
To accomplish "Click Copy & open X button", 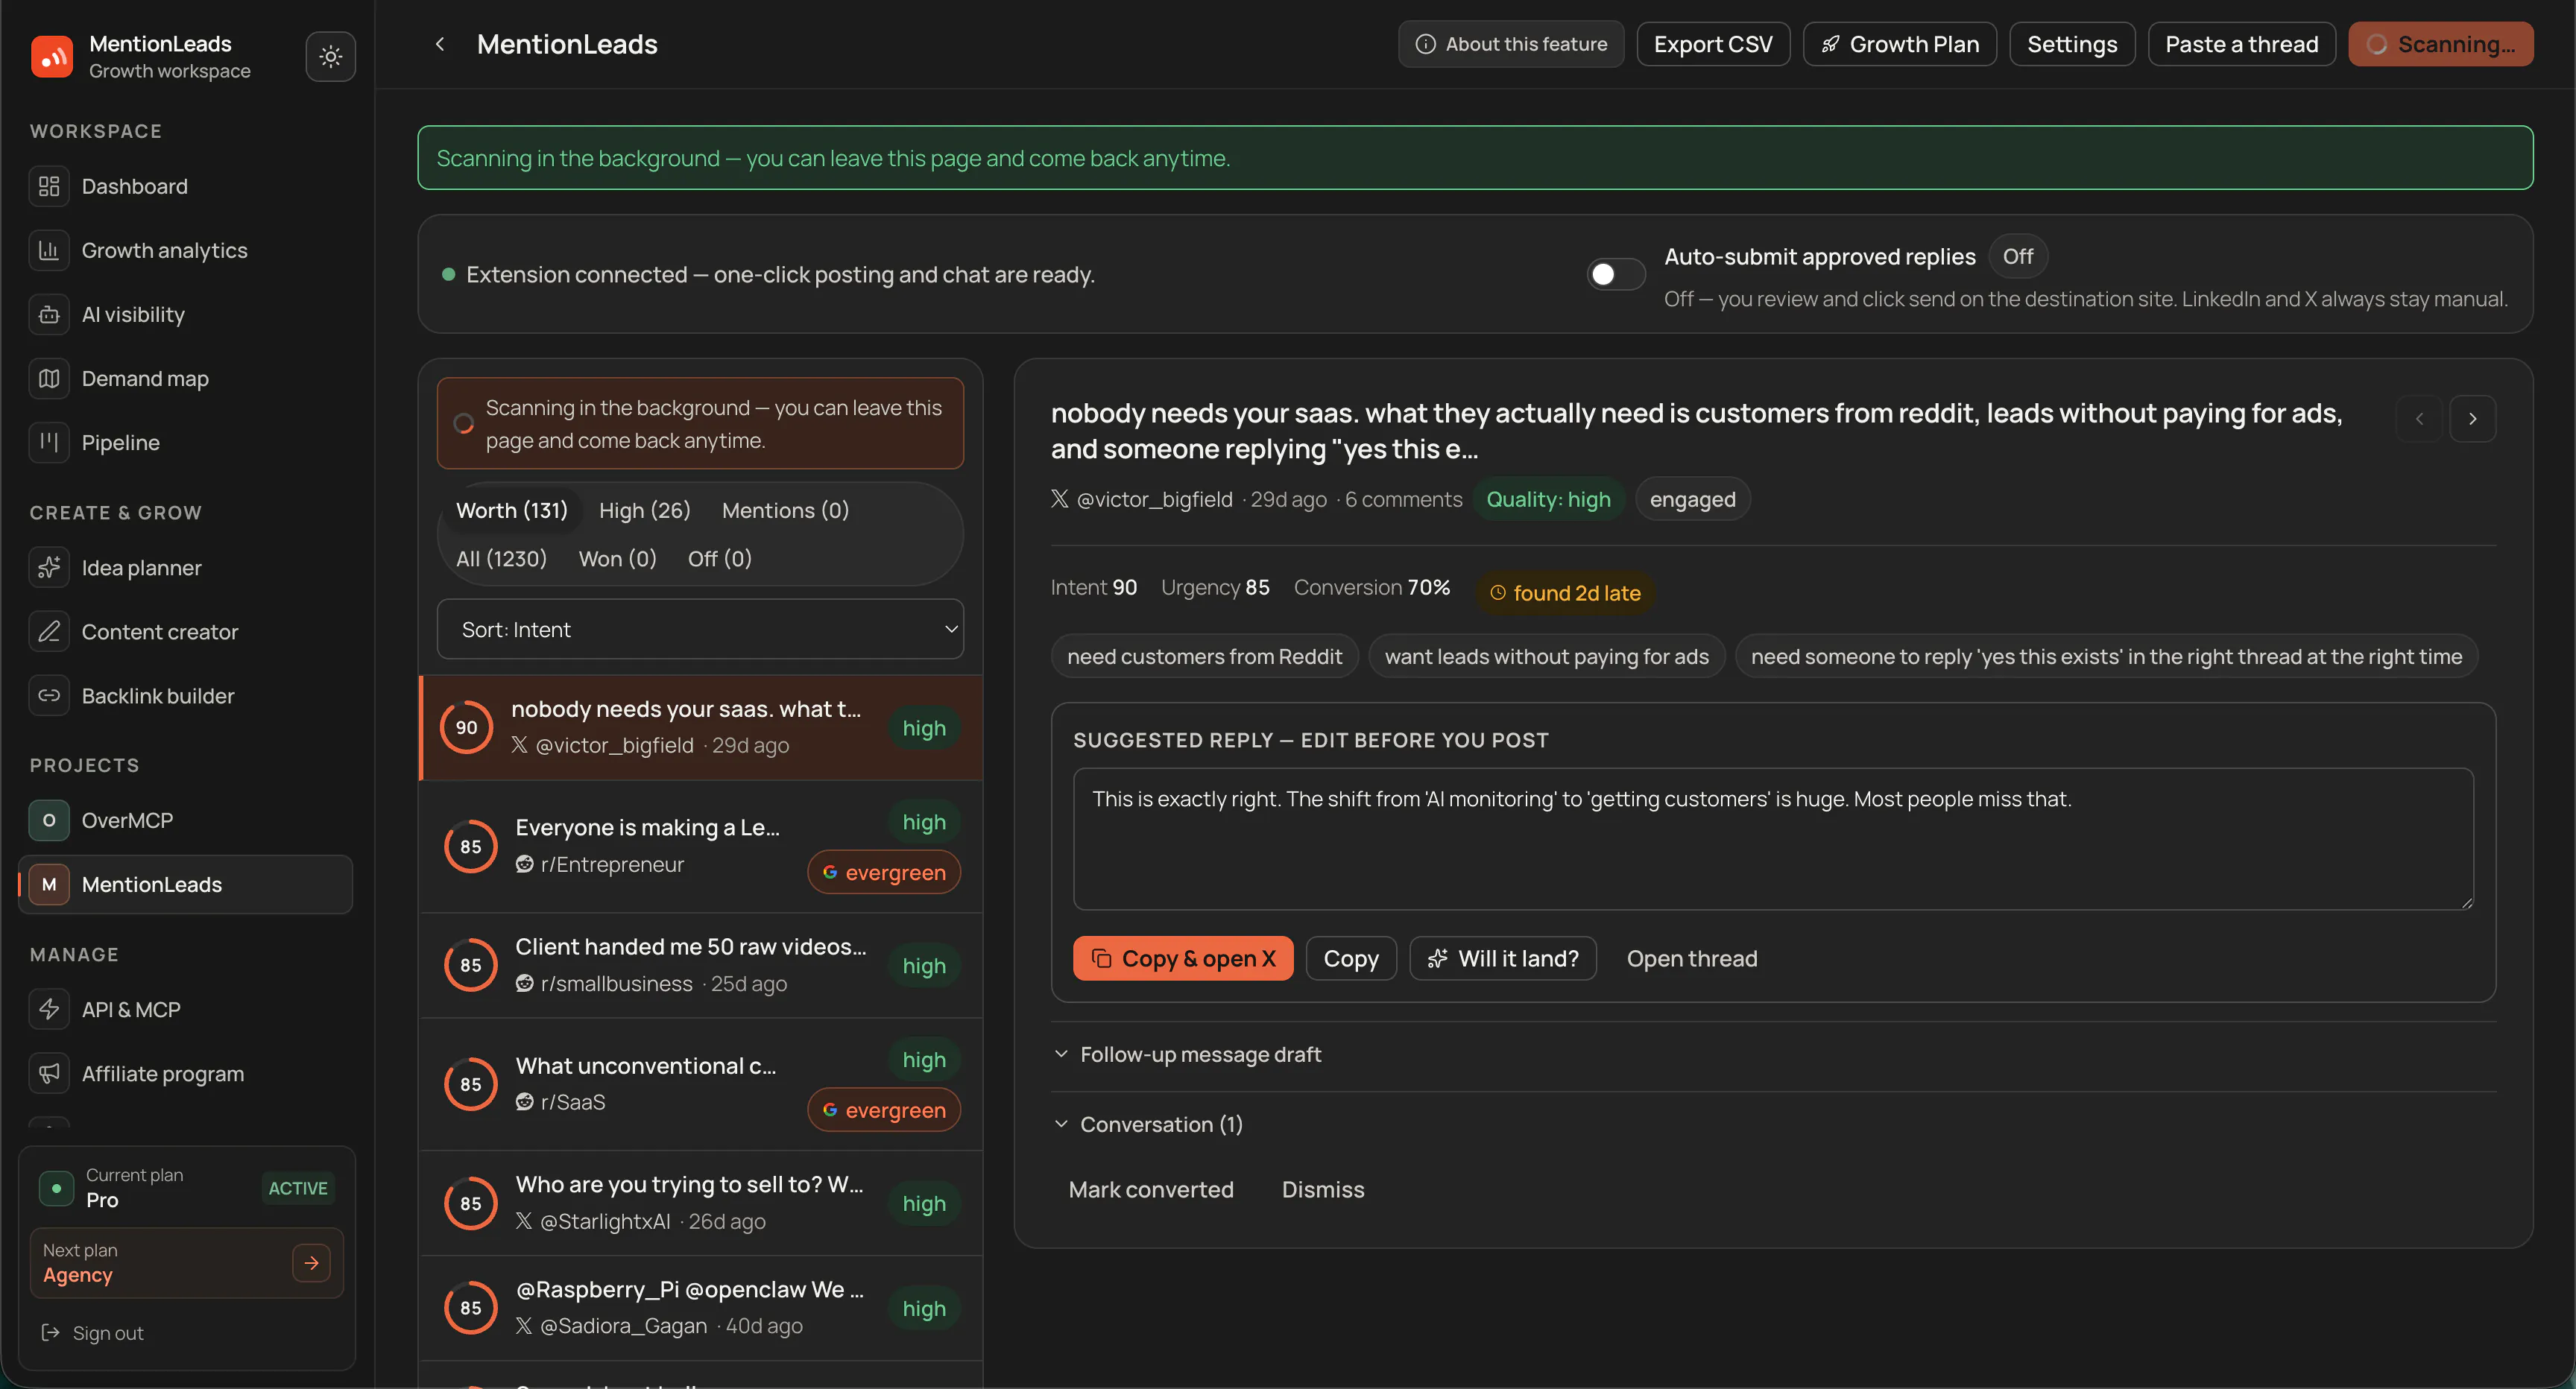I will coord(1182,958).
